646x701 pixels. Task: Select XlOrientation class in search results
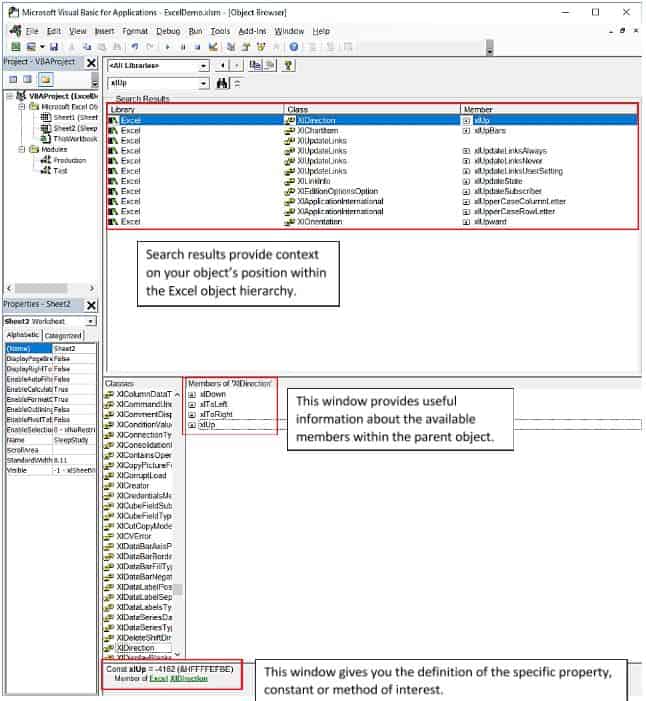pyautogui.click(x=320, y=222)
